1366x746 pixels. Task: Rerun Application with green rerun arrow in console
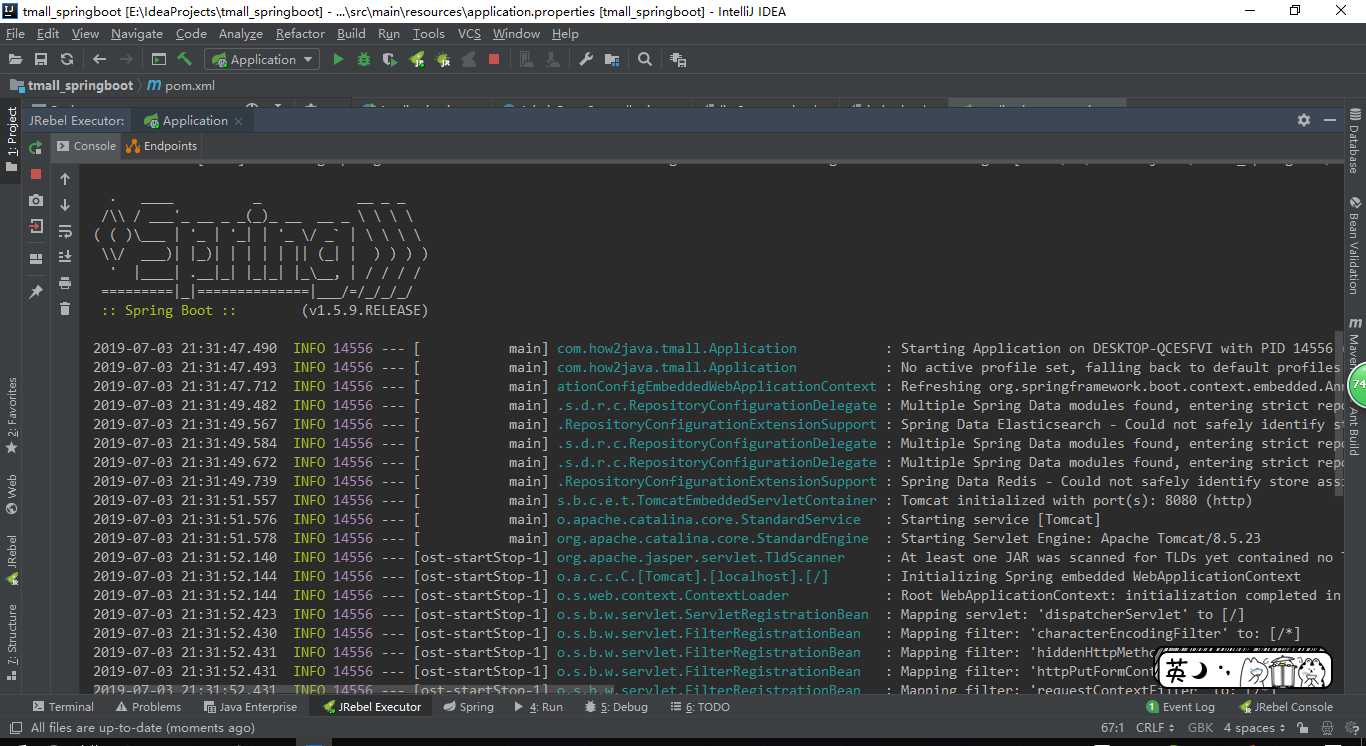pos(36,147)
